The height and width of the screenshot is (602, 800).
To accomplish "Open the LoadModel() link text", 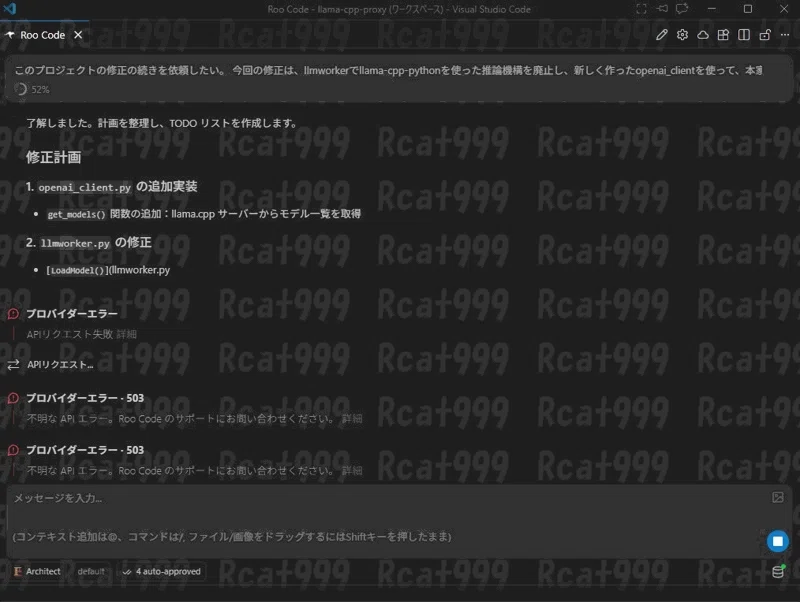I will pyautogui.click(x=78, y=270).
